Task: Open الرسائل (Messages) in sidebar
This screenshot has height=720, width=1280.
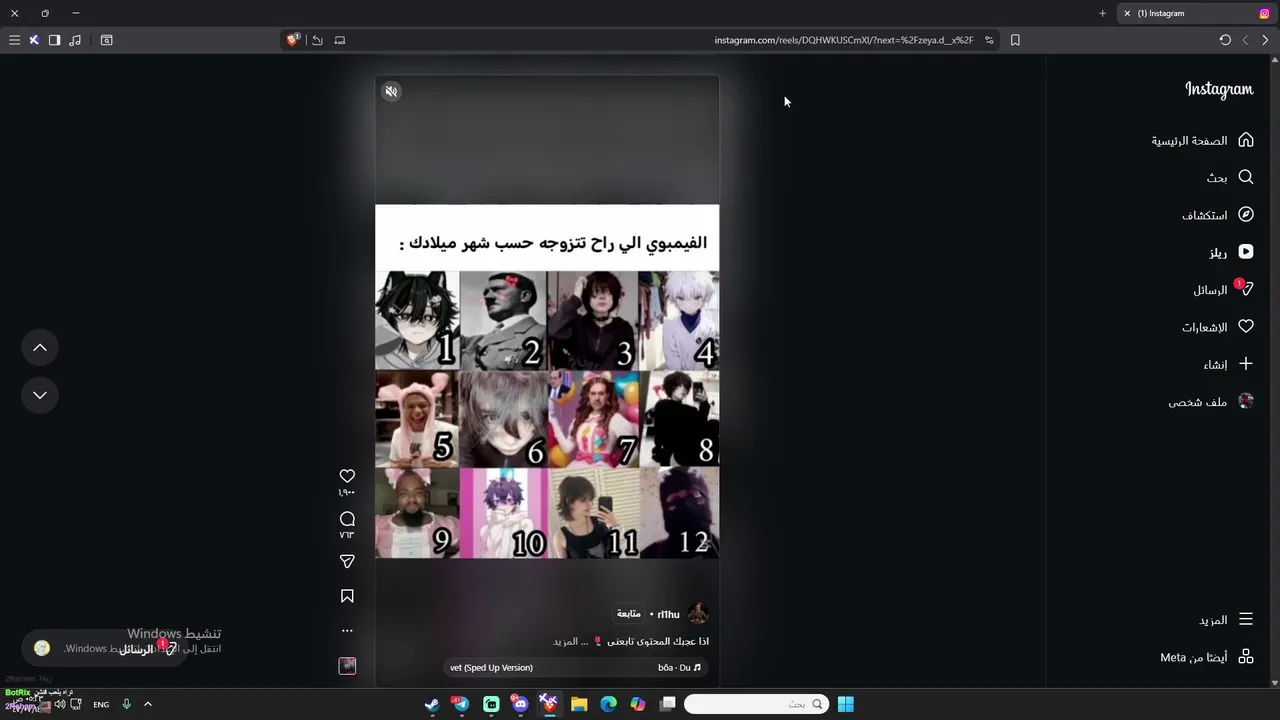Action: (x=1223, y=290)
